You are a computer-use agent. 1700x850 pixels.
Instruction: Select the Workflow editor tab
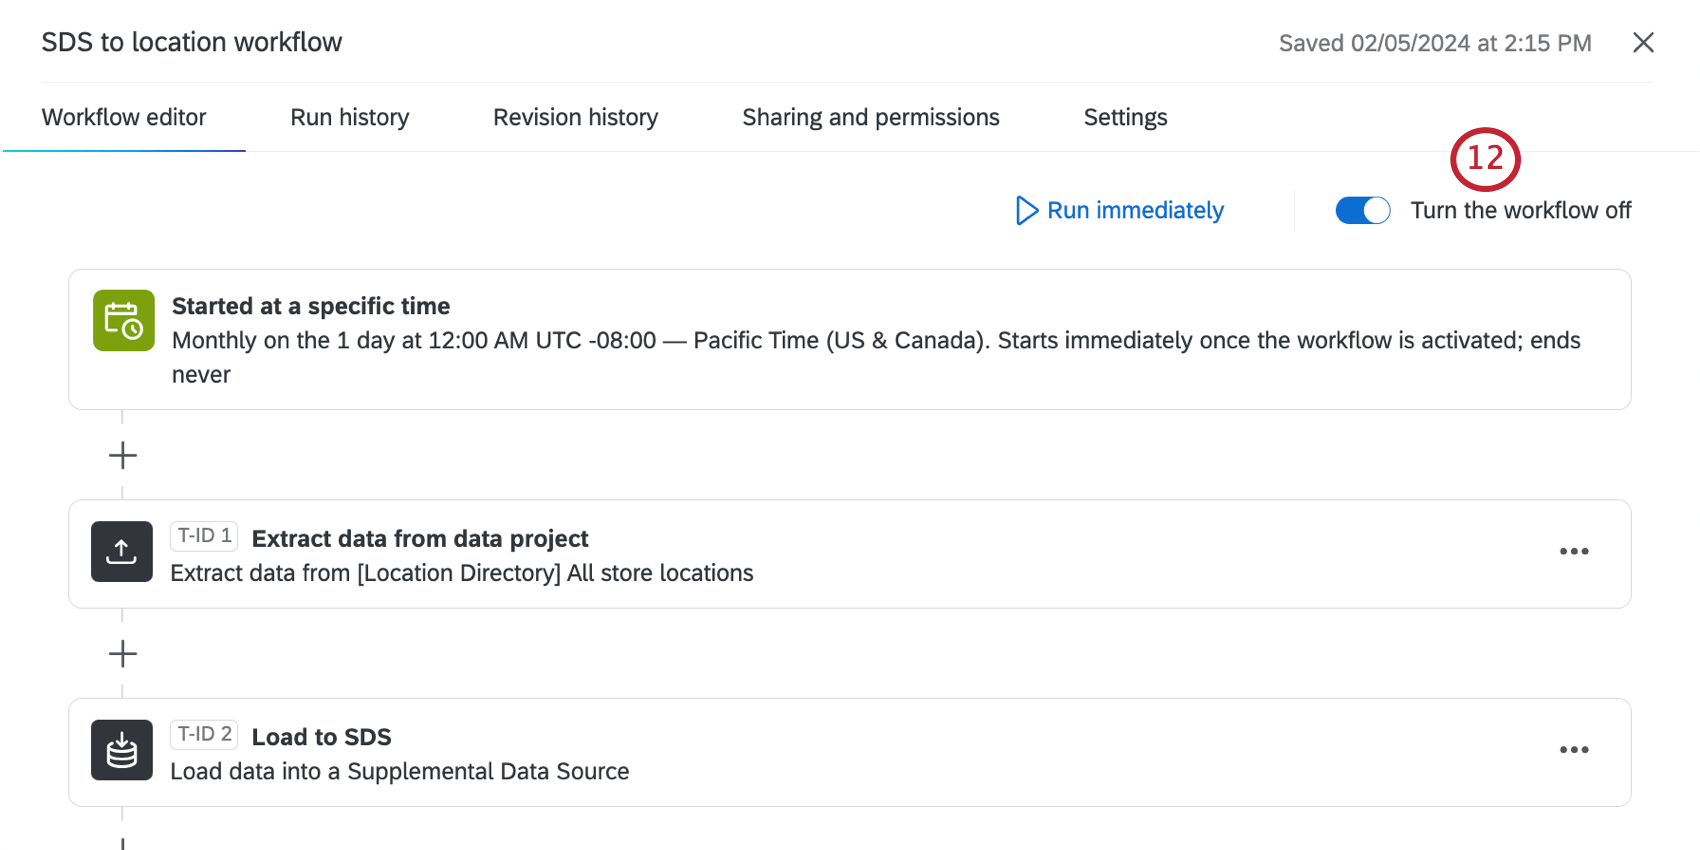124,117
